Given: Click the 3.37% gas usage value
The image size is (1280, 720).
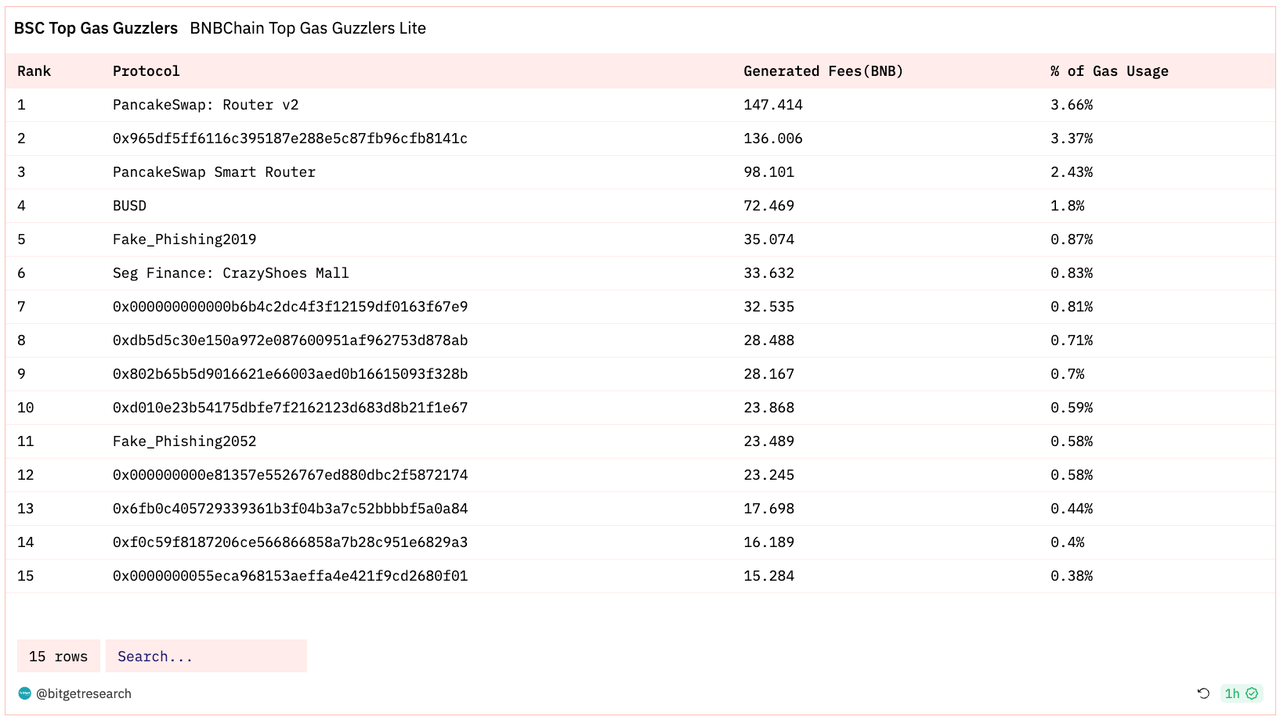Looking at the screenshot, I should coord(1071,138).
